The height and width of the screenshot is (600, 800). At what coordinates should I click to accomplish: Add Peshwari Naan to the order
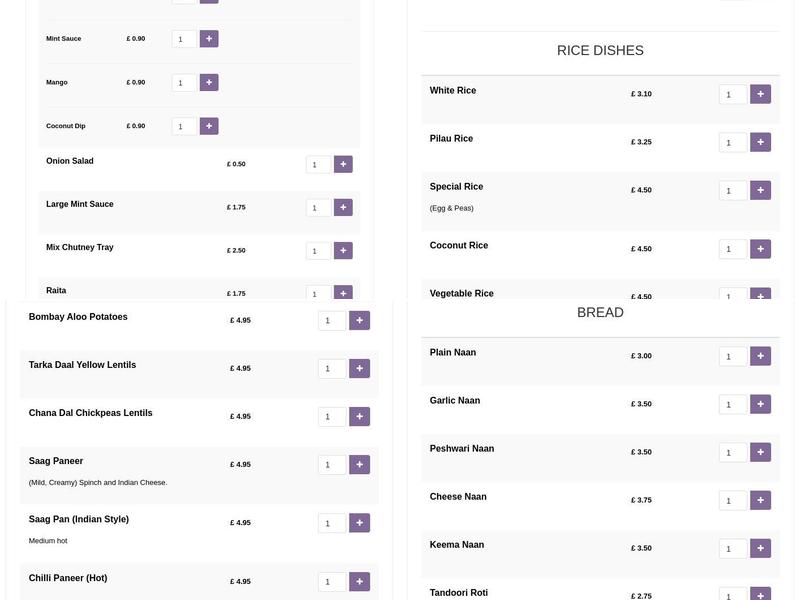pyautogui.click(x=760, y=452)
